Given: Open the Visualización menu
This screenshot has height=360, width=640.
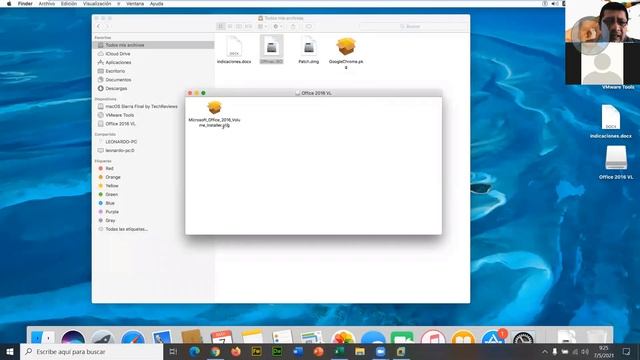Looking at the screenshot, I should point(97,4).
